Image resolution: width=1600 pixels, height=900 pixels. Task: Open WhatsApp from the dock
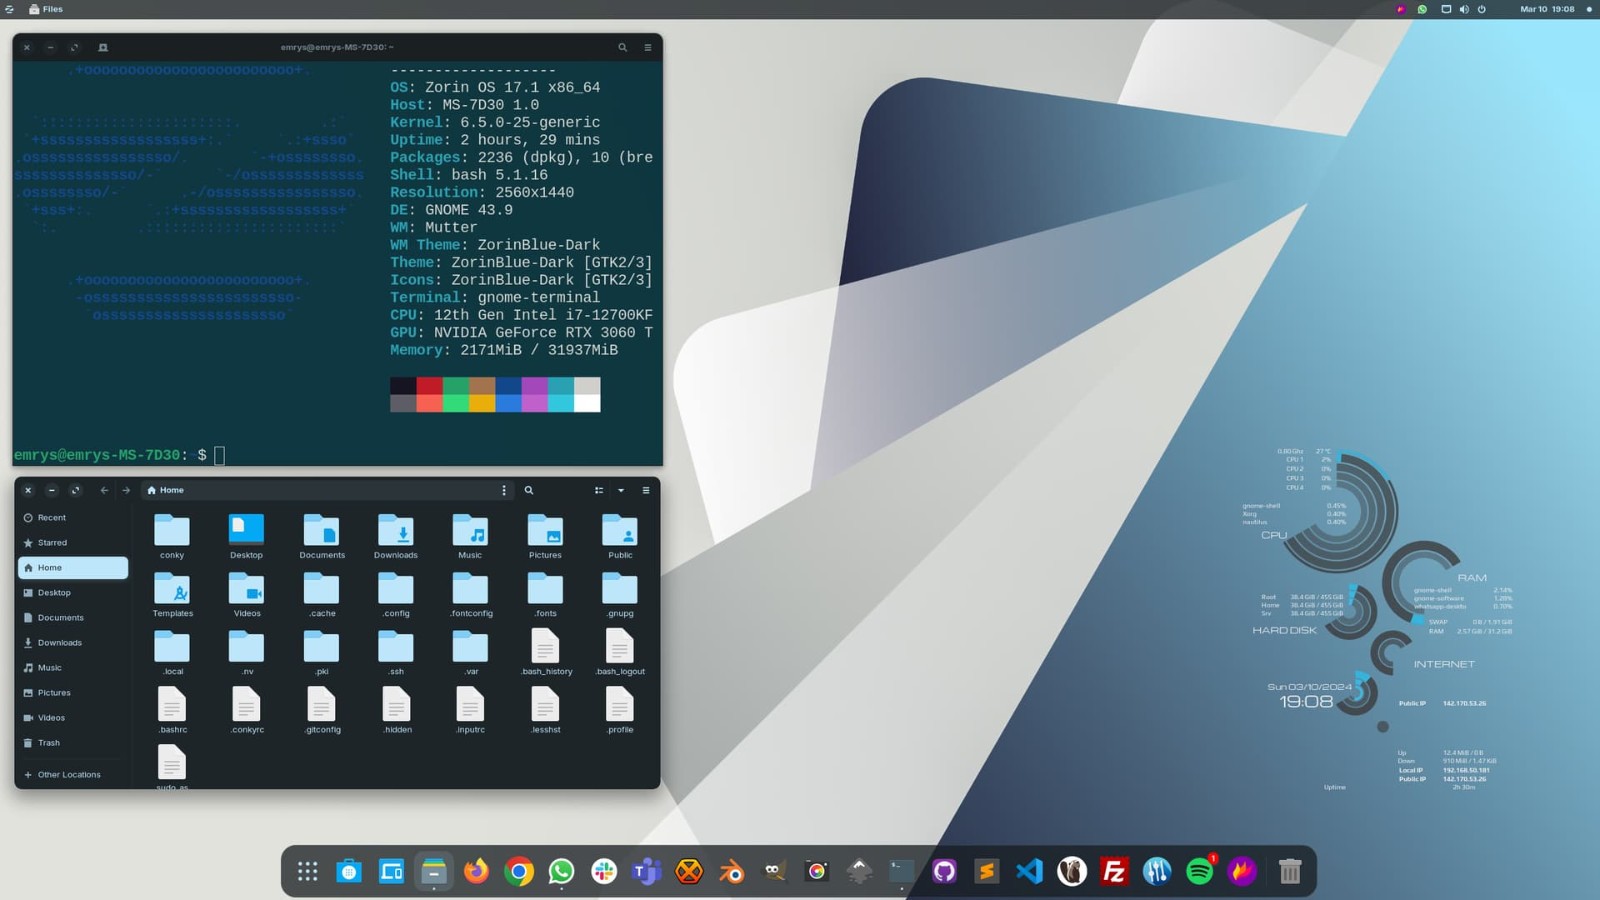[x=562, y=872]
